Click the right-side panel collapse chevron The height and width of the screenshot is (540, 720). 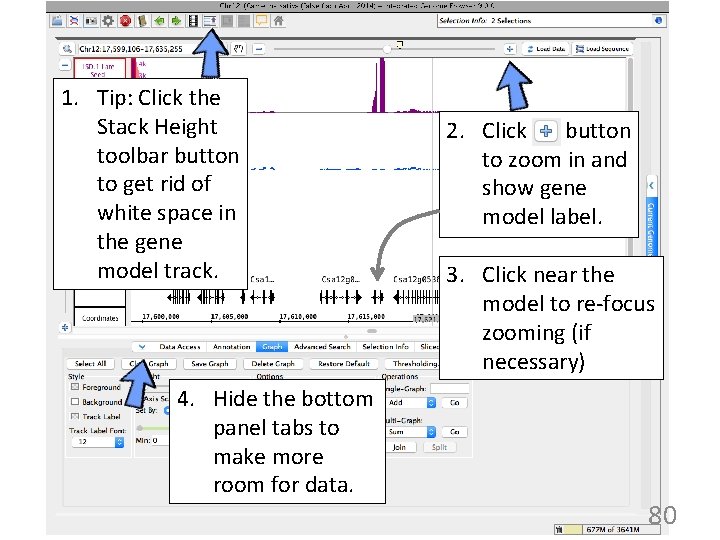[x=651, y=185]
